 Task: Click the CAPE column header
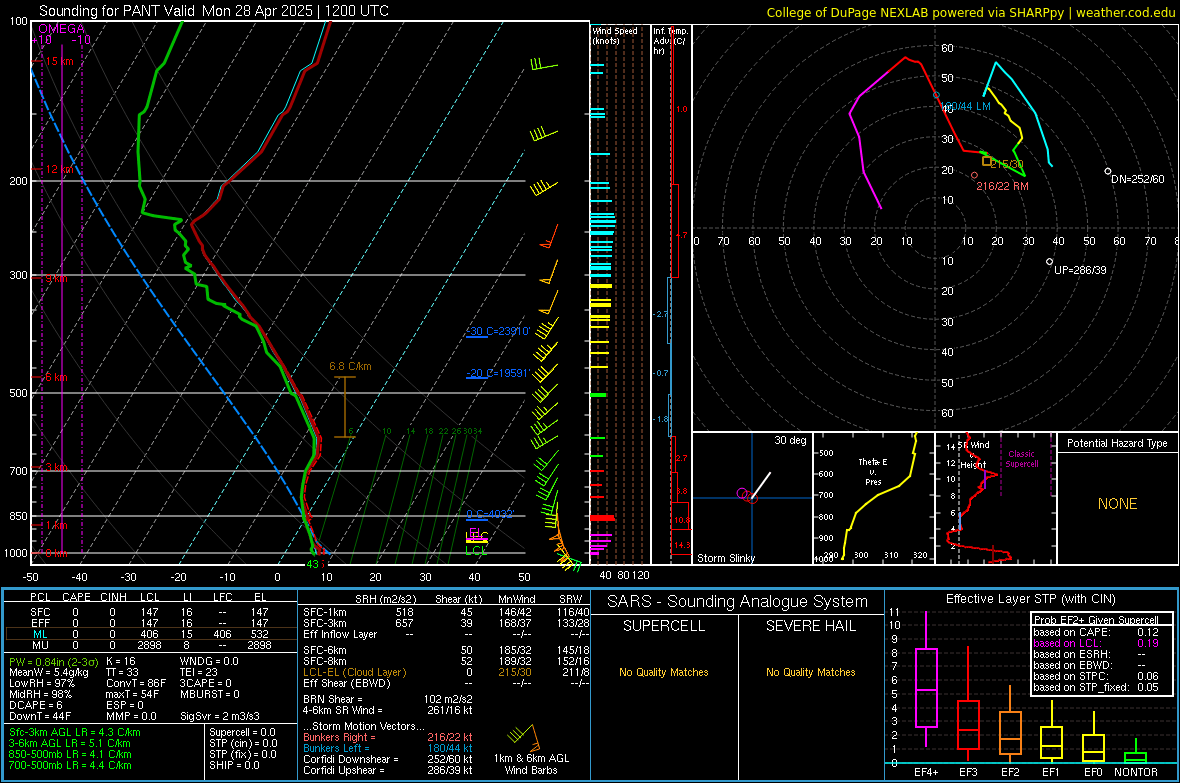[x=76, y=597]
